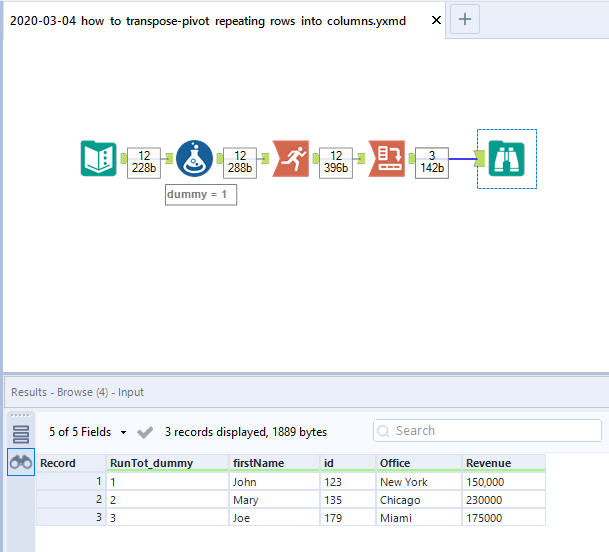Show the messages list view icon
Screen dimensions: 609x552
point(21,434)
